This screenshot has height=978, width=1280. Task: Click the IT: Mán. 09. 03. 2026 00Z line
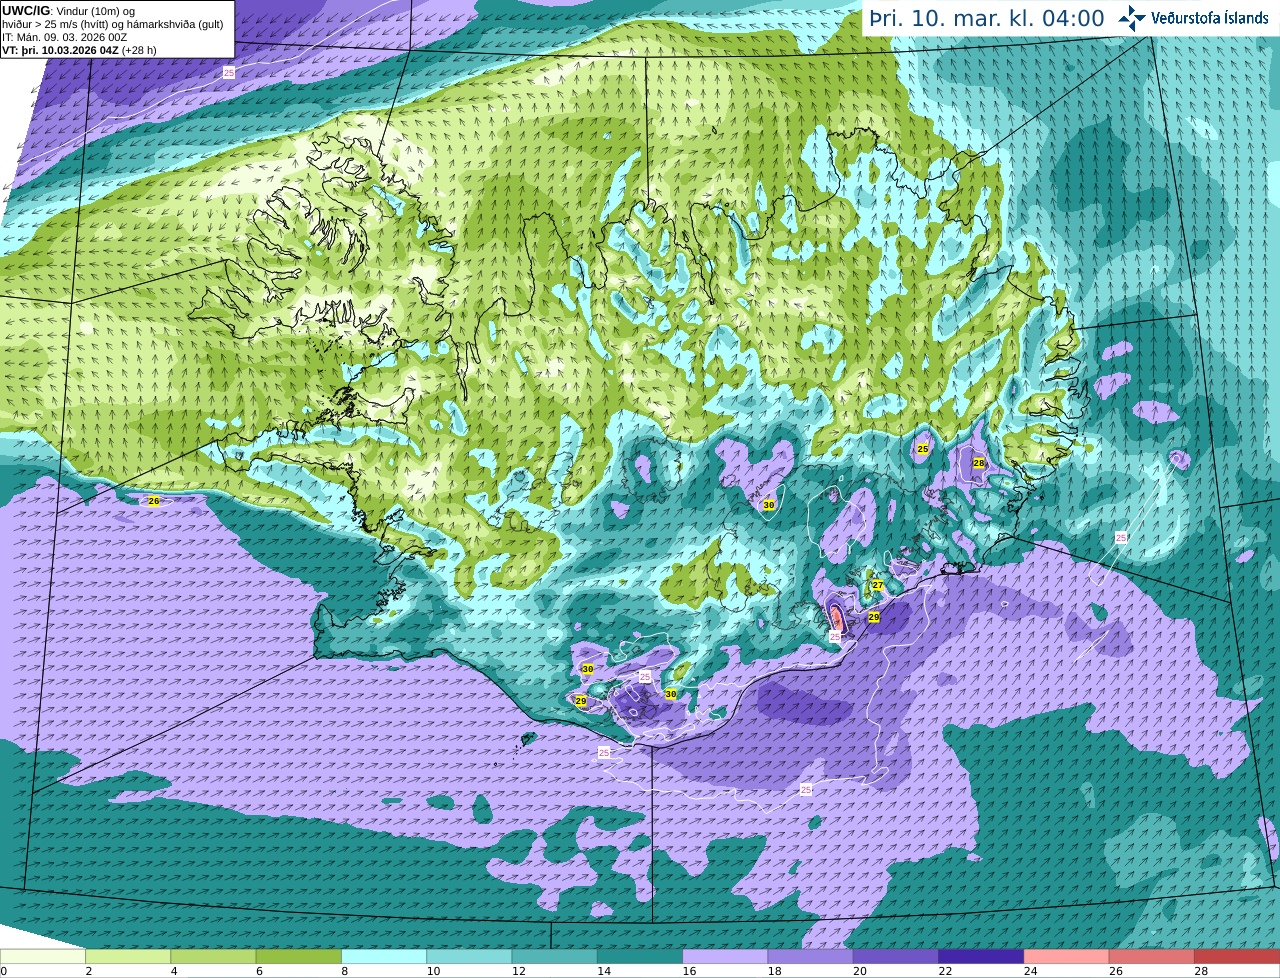(x=65, y=37)
